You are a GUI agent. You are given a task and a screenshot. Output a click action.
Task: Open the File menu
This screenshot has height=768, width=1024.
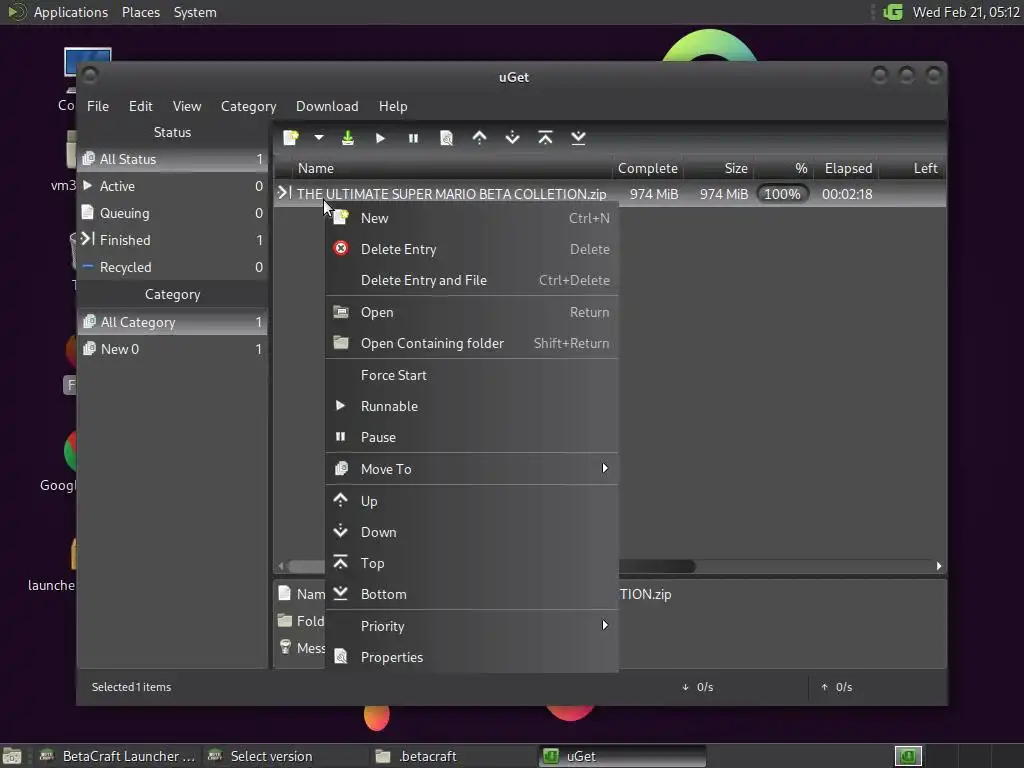(x=98, y=106)
